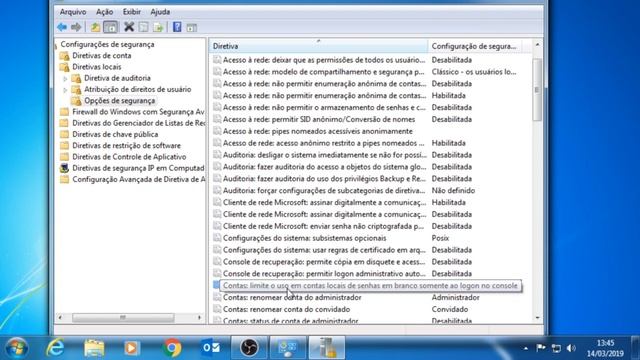This screenshot has height=360, width=640.
Task: Select 'Configurações do sistema: usar regras de certificado'
Action: 324,250
